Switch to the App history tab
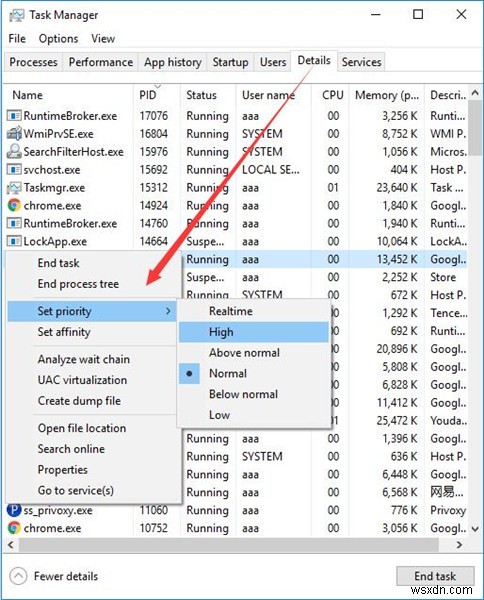The width and height of the screenshot is (484, 600). [173, 62]
